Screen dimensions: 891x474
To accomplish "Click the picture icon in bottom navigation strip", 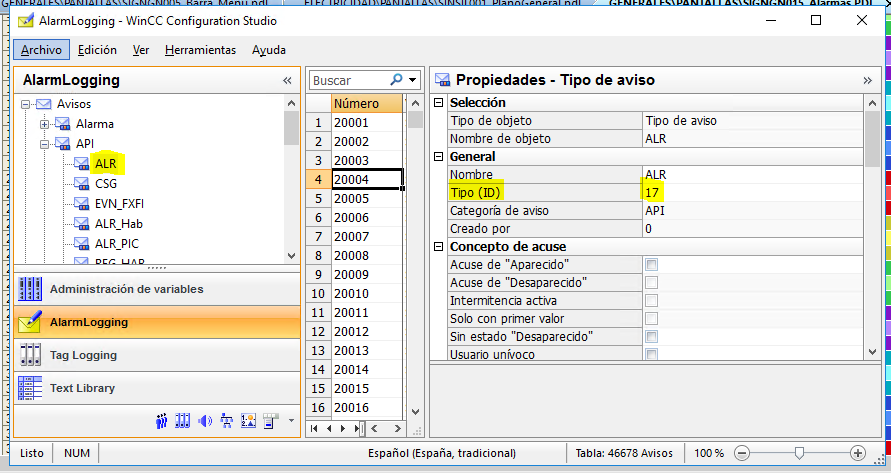I will [248, 421].
